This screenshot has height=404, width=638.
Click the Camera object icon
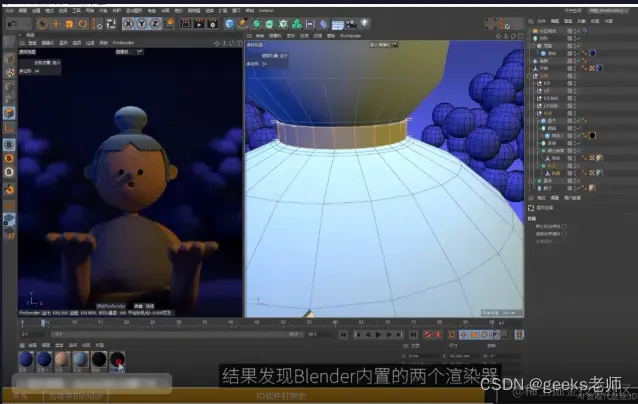pos(351,24)
